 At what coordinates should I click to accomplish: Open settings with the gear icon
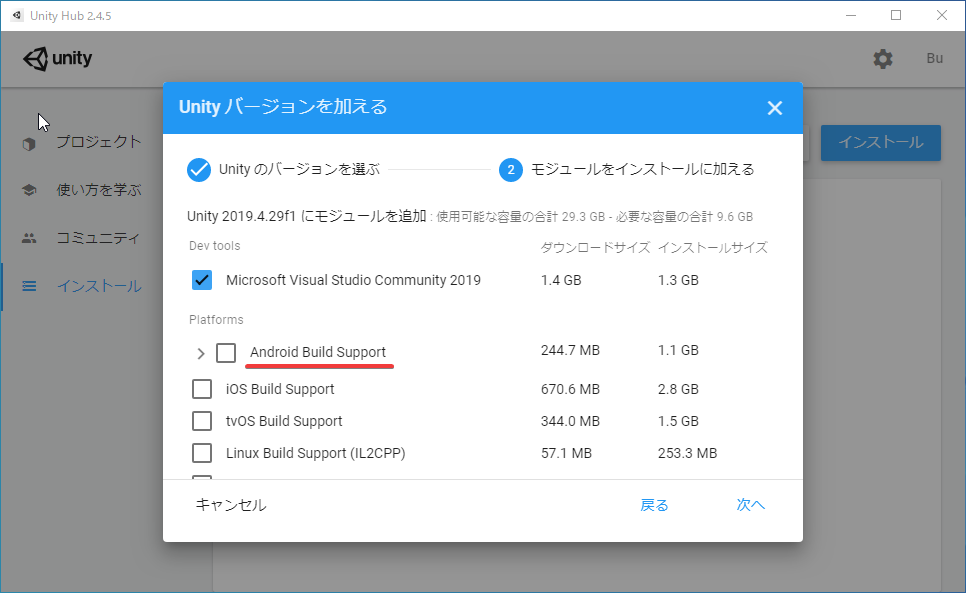(883, 59)
